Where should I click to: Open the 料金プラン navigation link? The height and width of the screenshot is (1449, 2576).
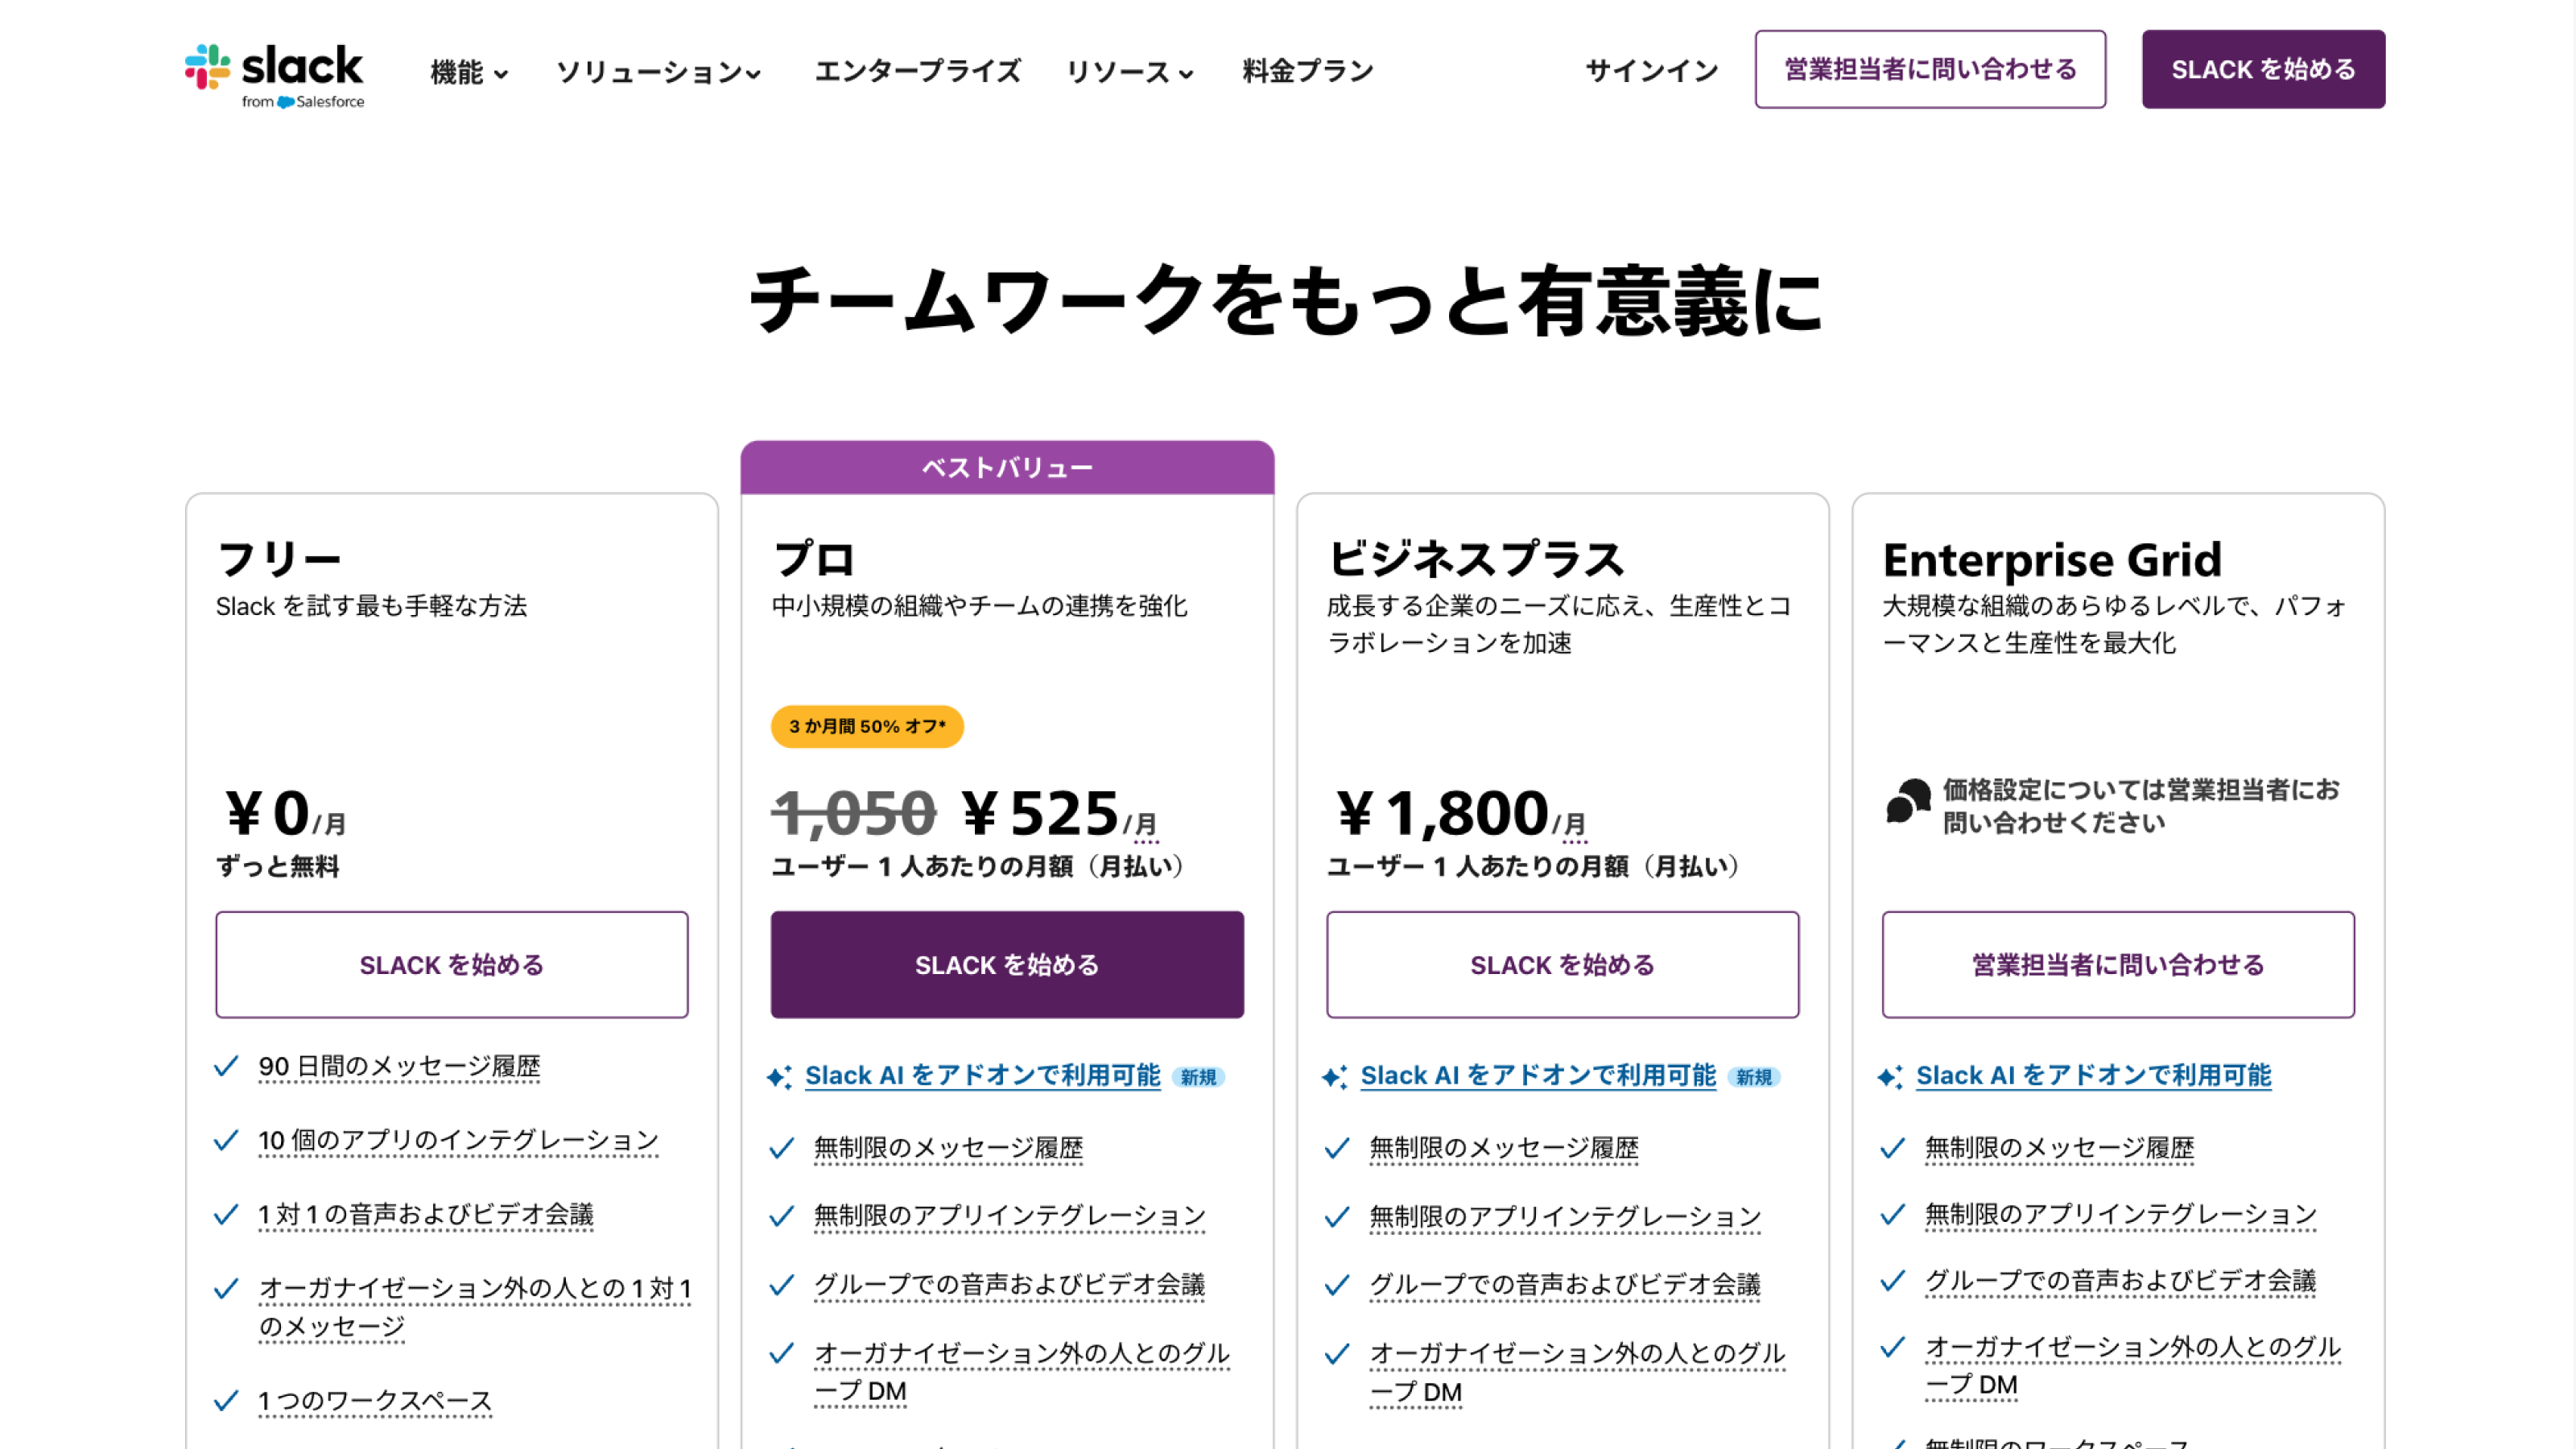click(1308, 71)
